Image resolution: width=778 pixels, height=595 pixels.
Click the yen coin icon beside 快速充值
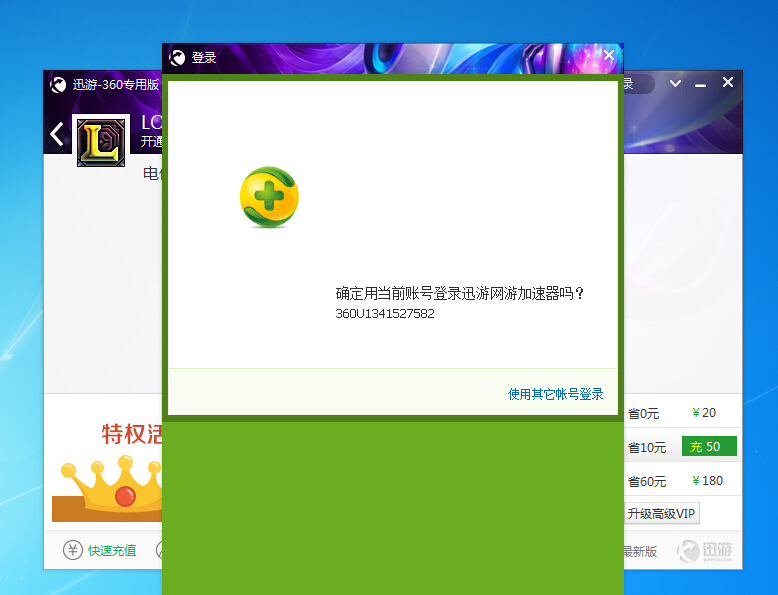pos(72,550)
